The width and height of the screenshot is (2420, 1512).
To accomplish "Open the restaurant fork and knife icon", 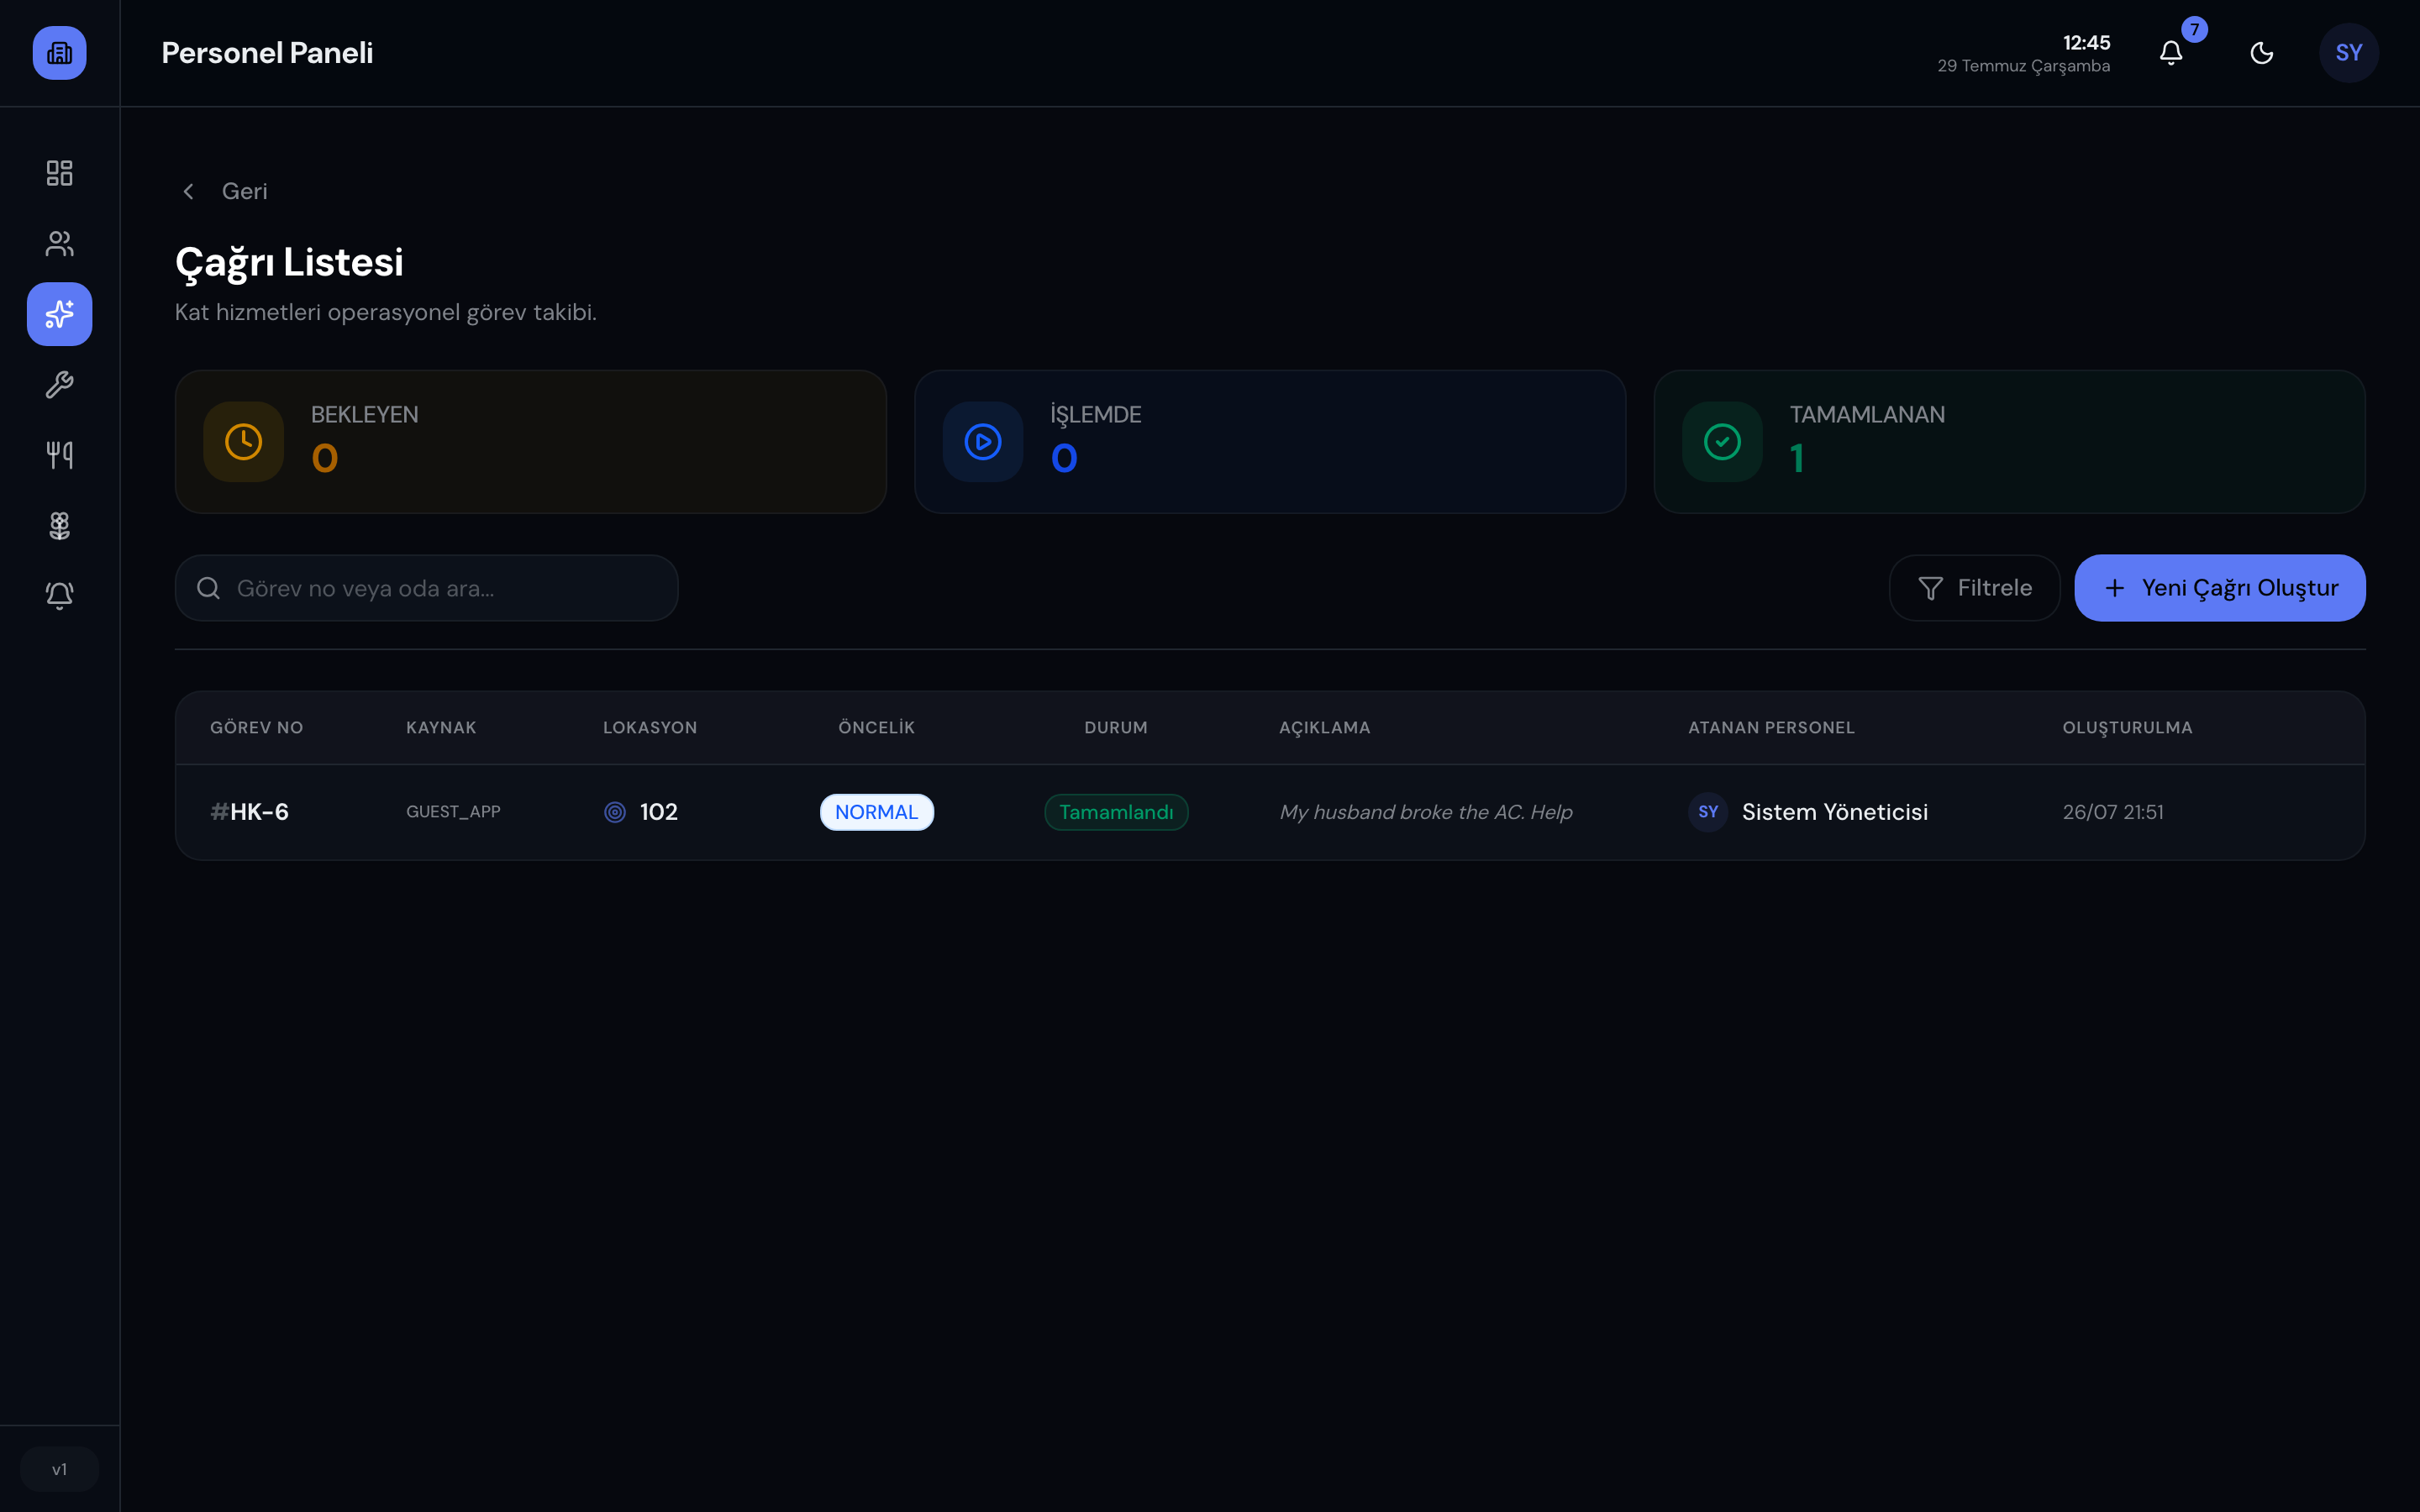I will pos(59,455).
